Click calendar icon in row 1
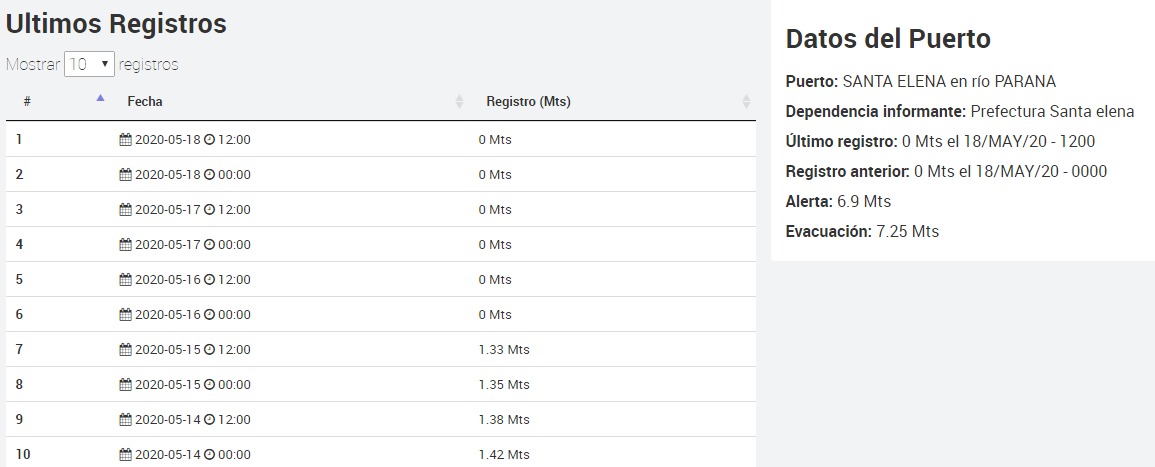Screen dimensions: 1155x467 (x=125, y=140)
